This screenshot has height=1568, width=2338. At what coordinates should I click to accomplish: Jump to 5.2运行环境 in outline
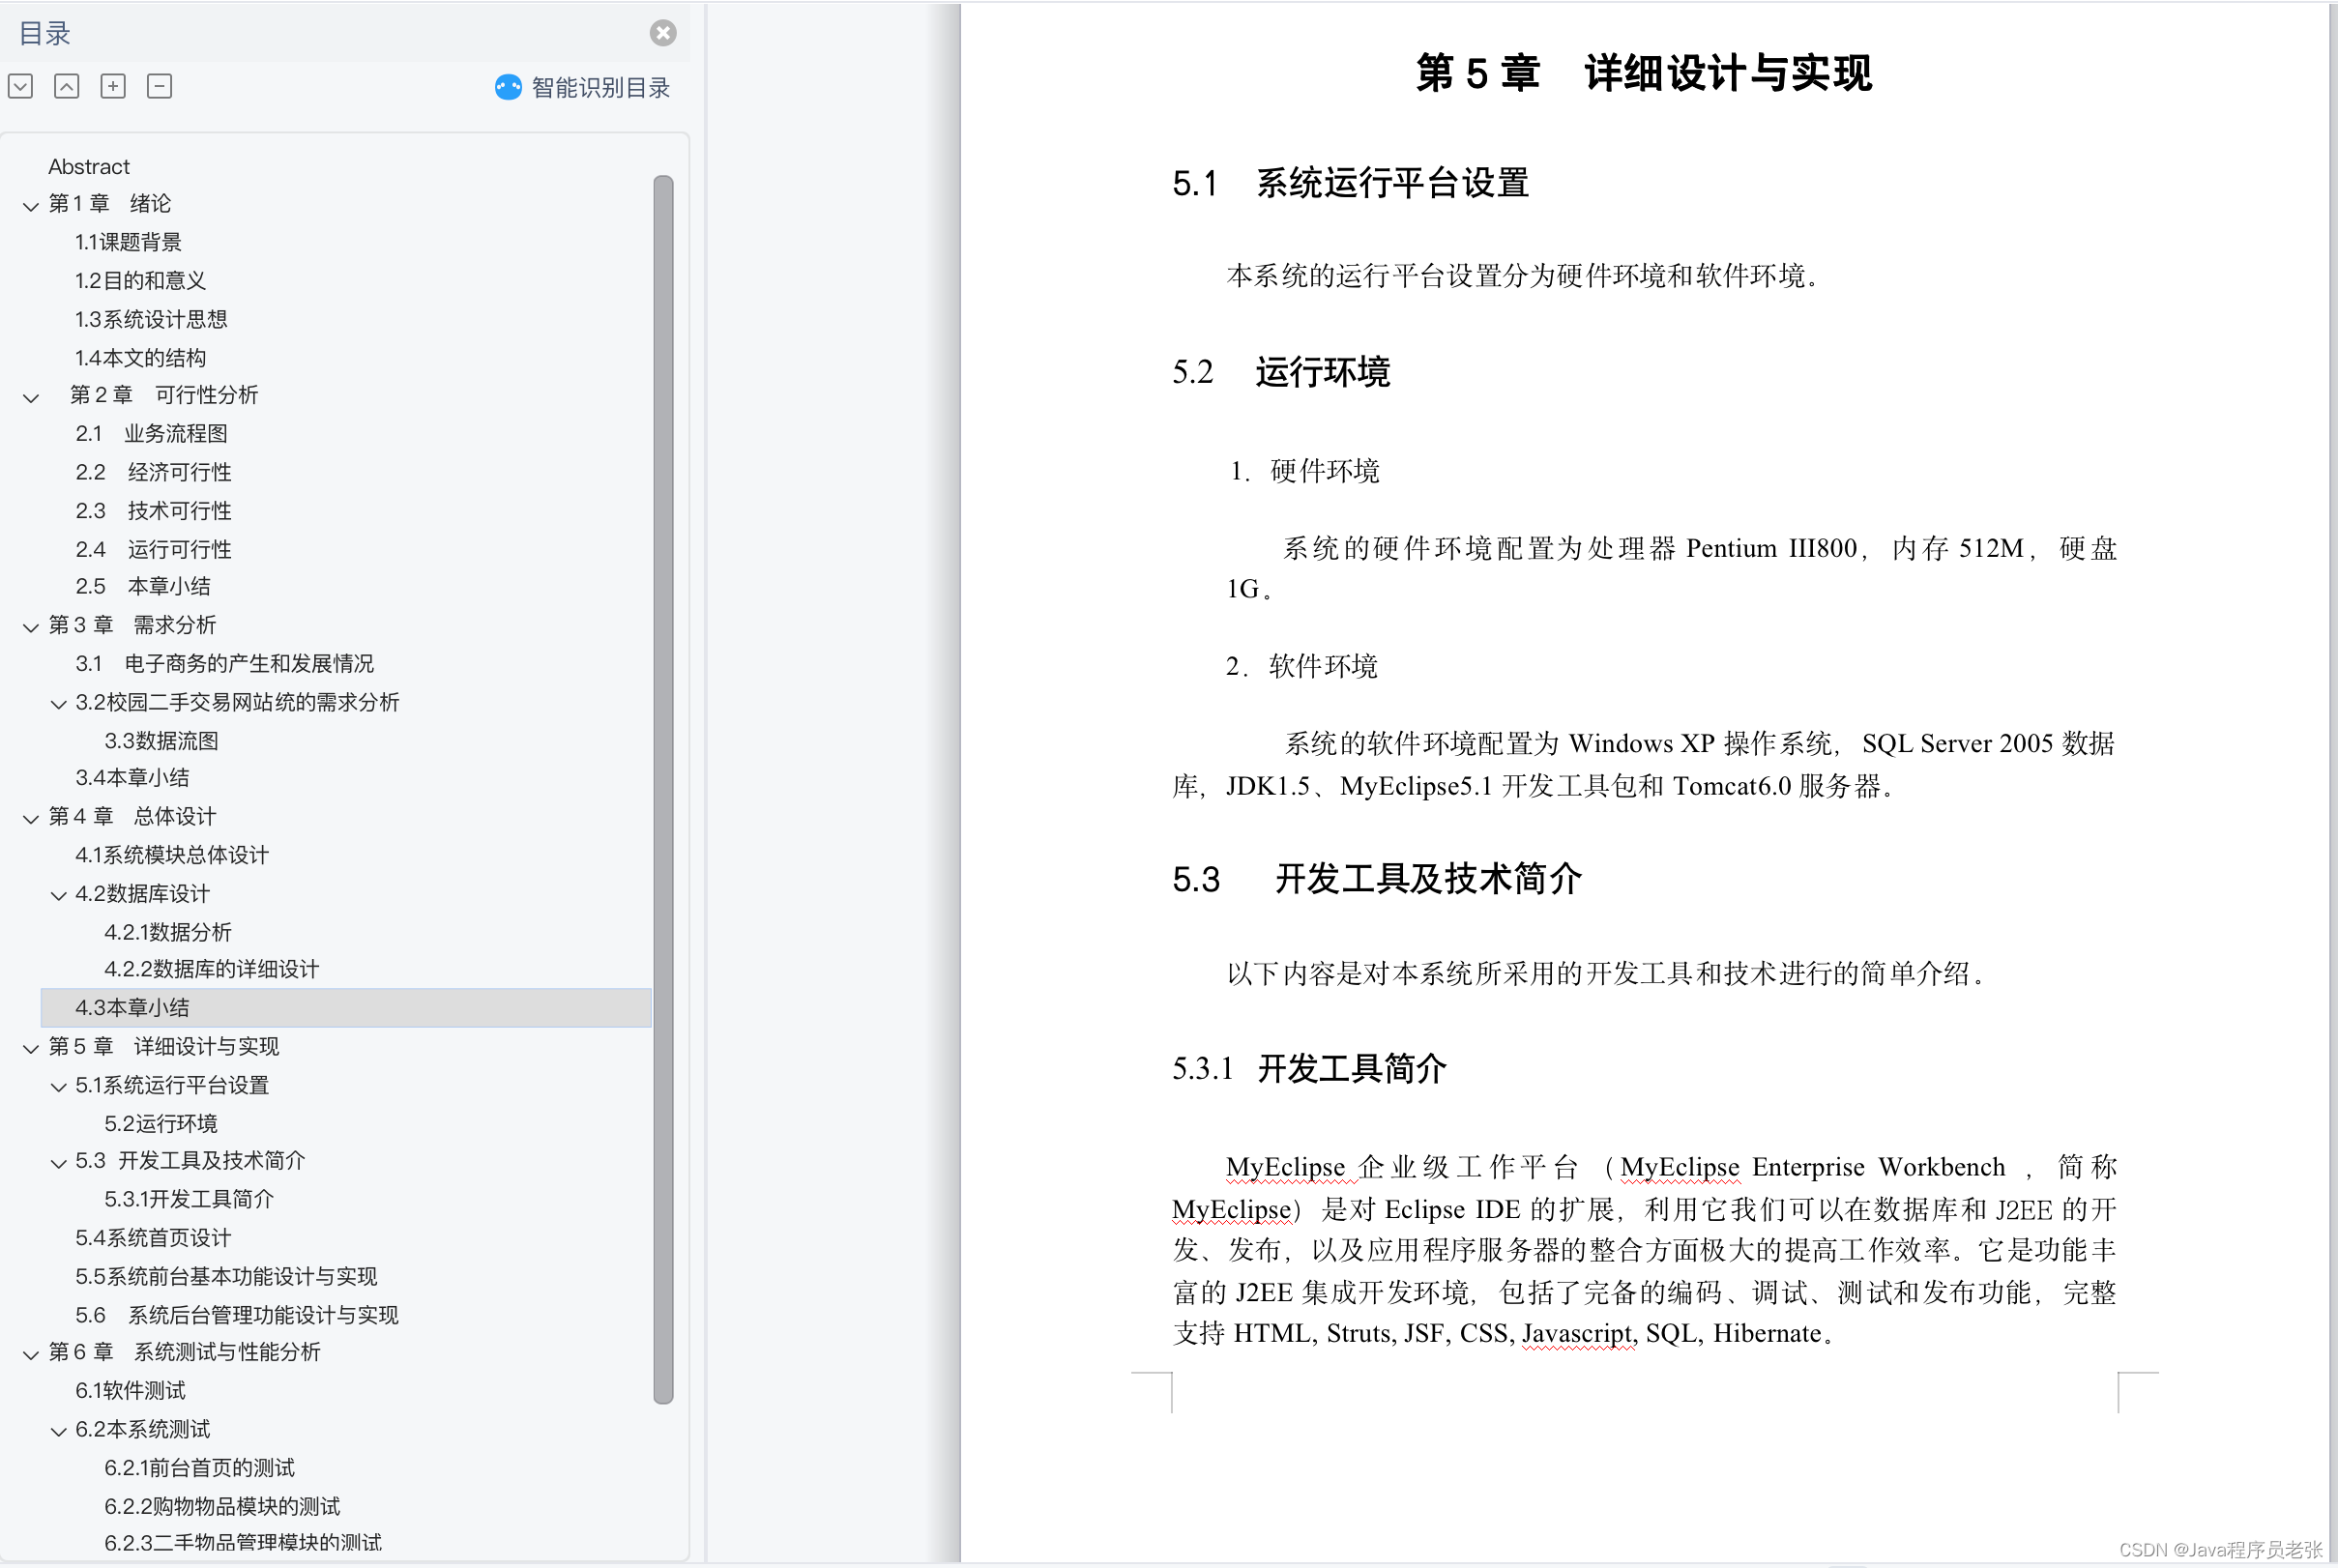[x=160, y=1124]
